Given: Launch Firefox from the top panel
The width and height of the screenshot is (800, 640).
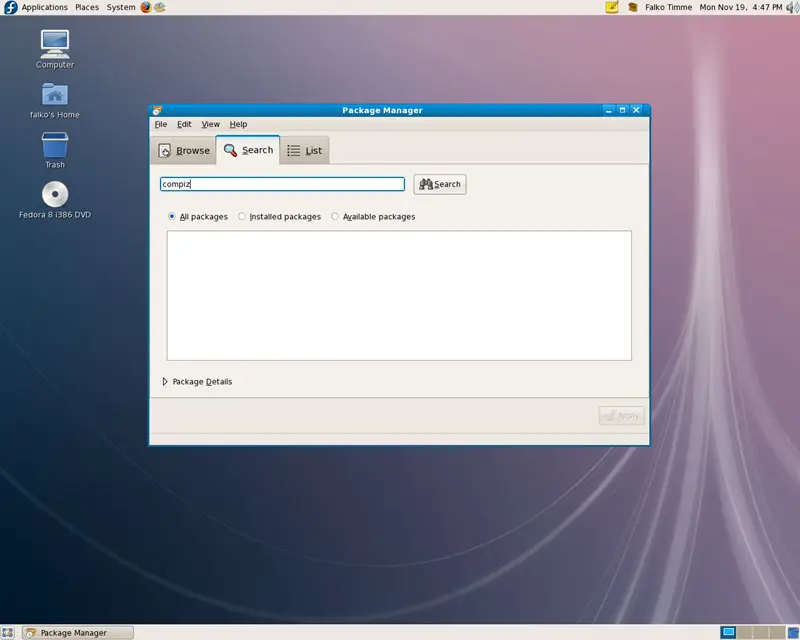Looking at the screenshot, I should point(146,7).
